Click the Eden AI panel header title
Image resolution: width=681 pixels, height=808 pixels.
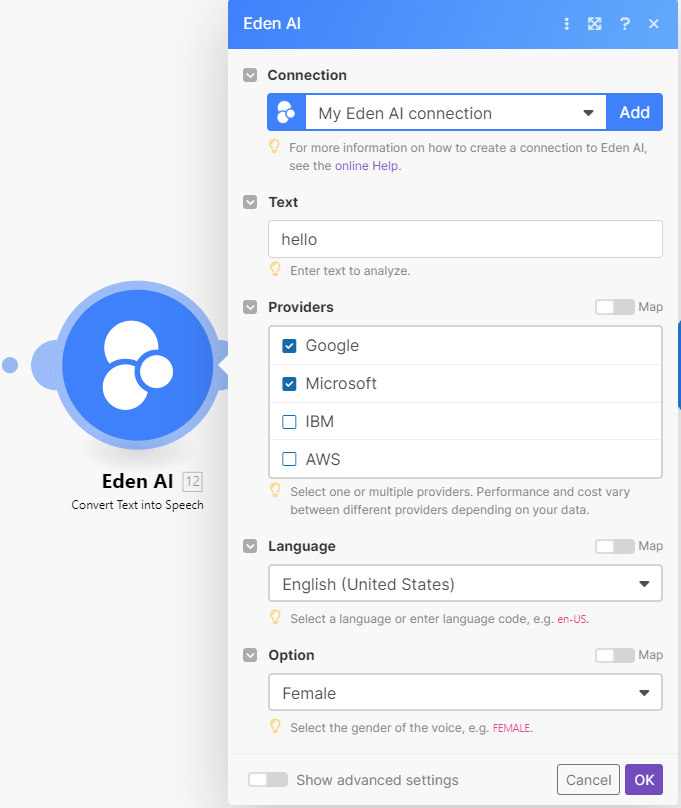(272, 24)
